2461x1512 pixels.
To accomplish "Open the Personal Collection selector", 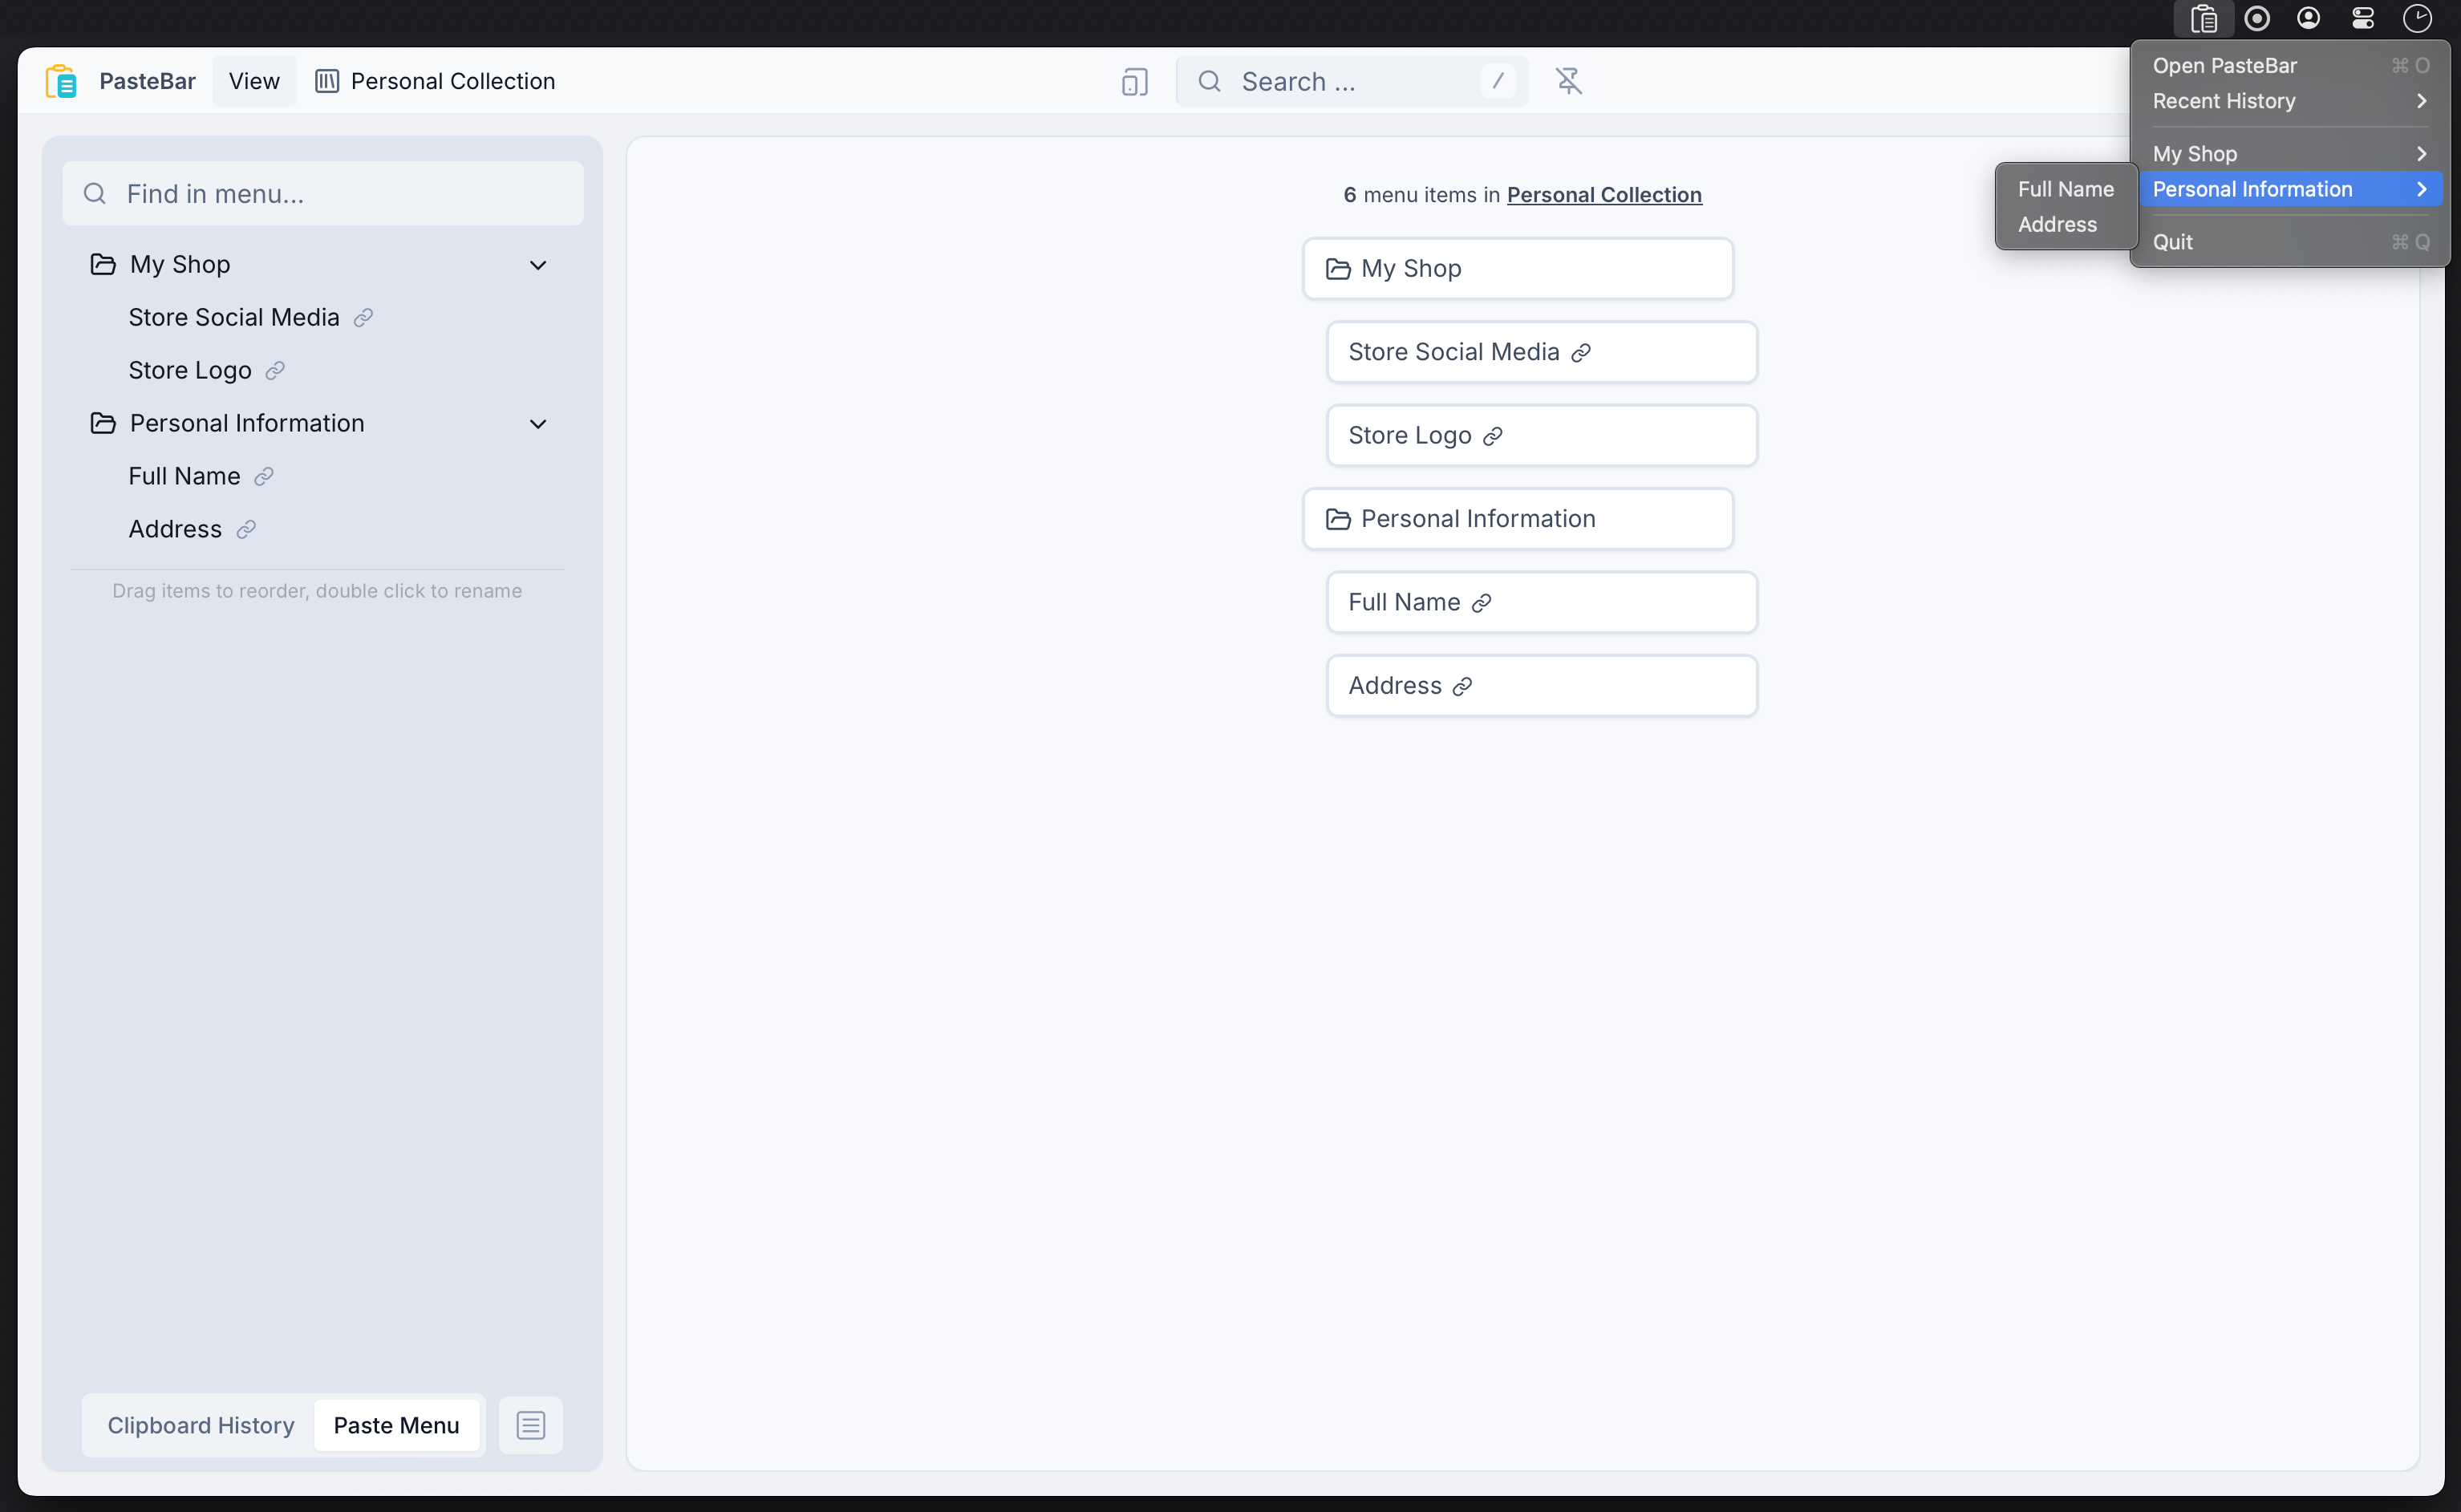I will point(435,81).
